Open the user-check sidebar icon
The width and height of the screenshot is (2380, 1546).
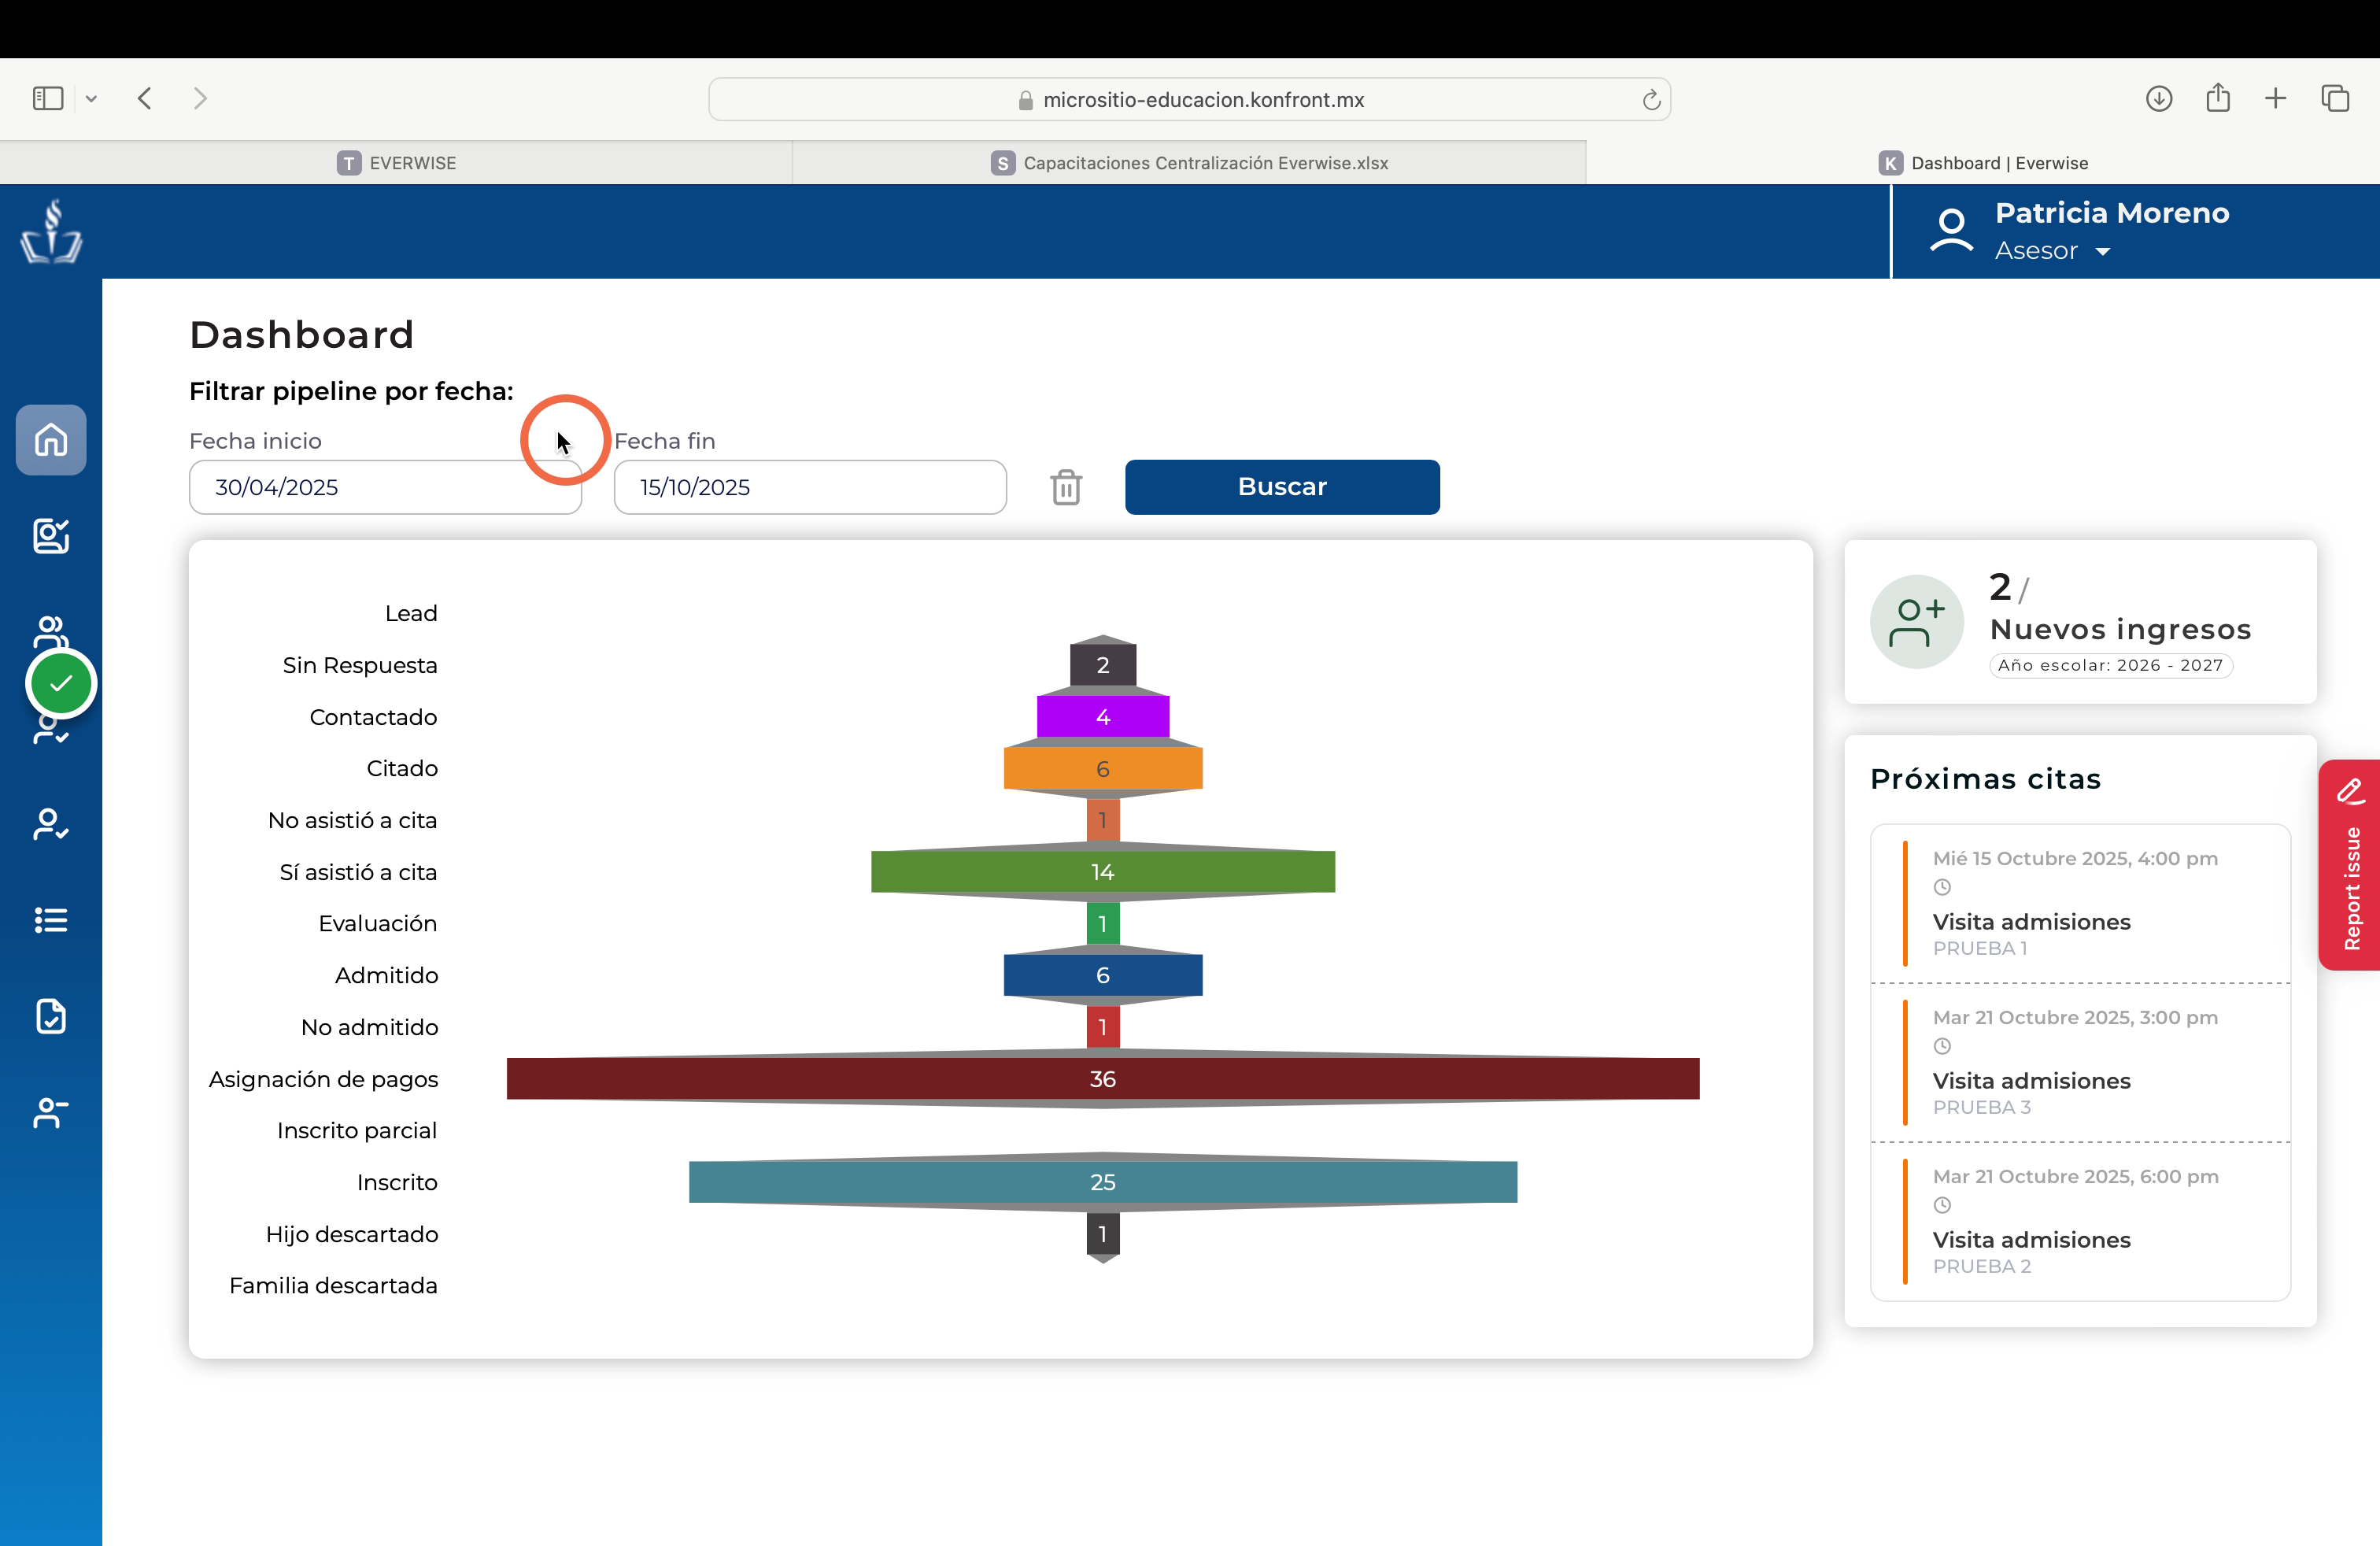(51, 824)
